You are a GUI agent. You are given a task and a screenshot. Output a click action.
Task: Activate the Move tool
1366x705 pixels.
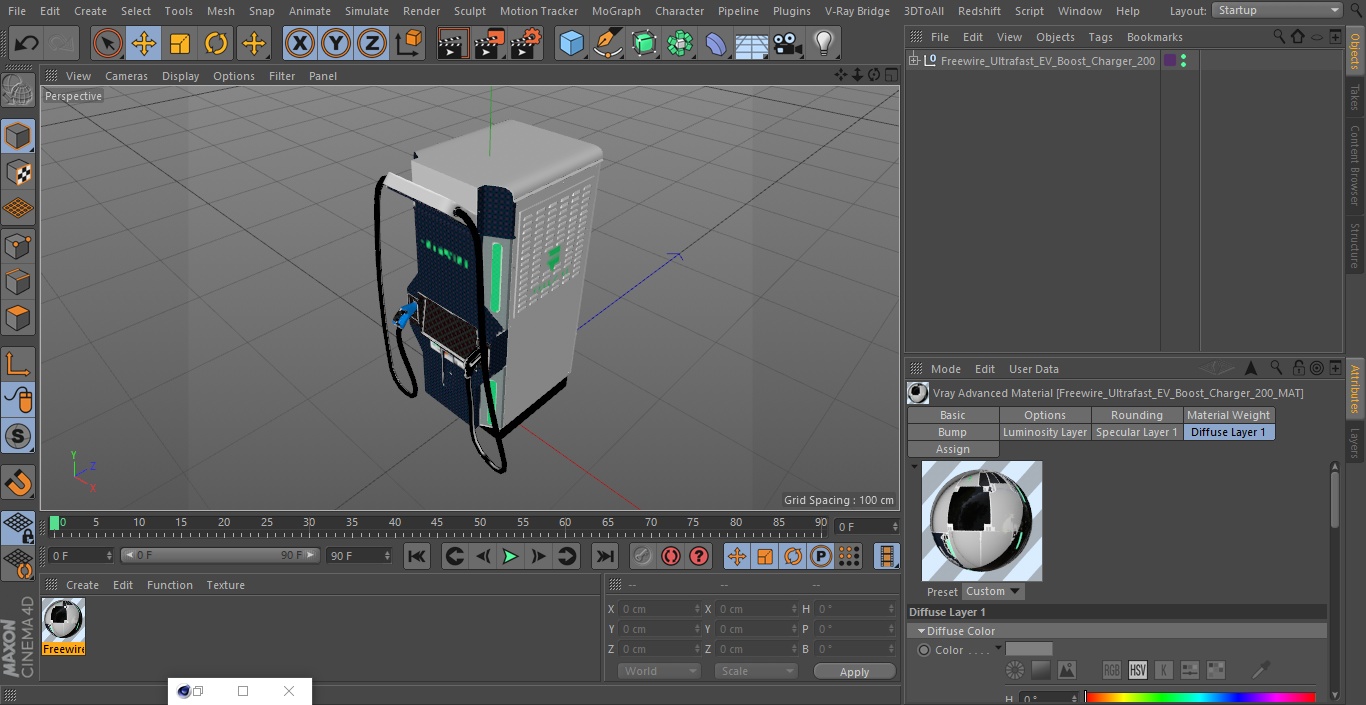click(x=144, y=44)
